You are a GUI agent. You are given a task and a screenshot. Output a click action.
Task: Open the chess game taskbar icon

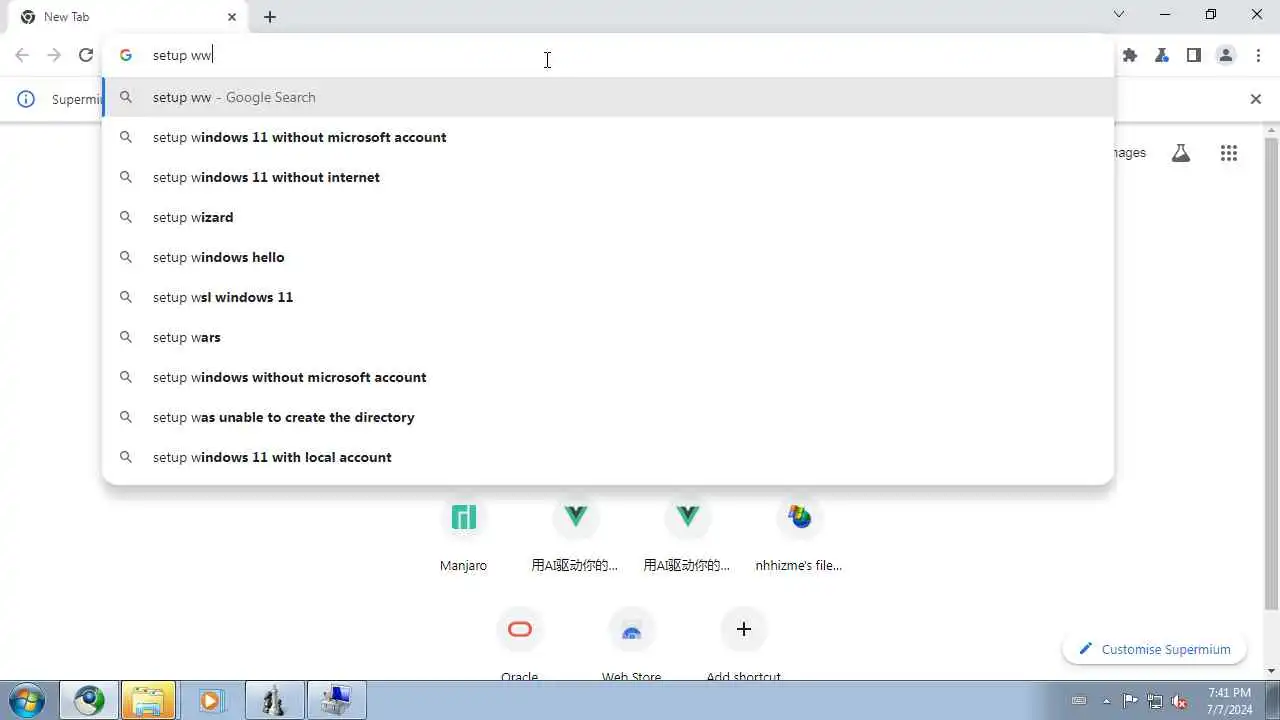click(x=273, y=700)
